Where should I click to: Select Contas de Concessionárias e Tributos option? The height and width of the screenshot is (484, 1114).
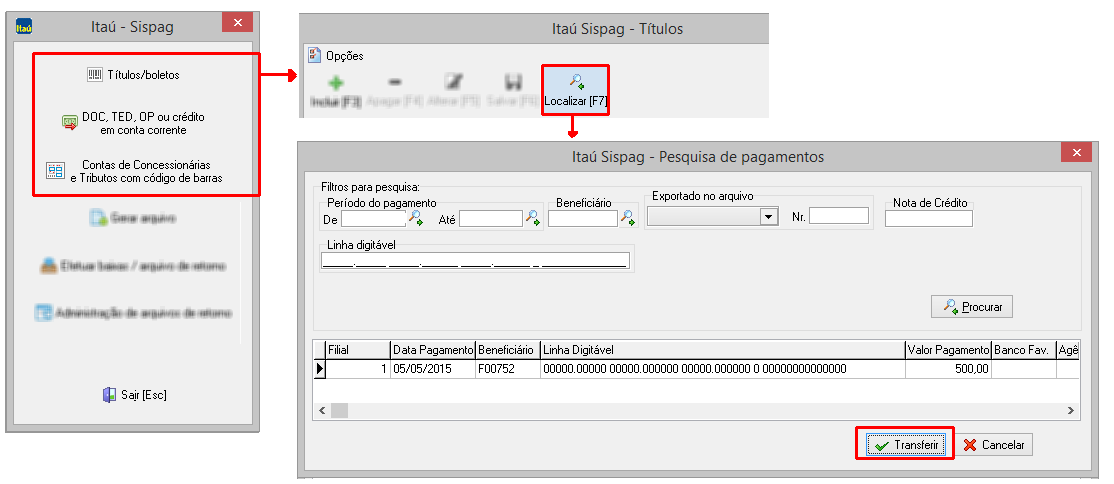pos(136,171)
